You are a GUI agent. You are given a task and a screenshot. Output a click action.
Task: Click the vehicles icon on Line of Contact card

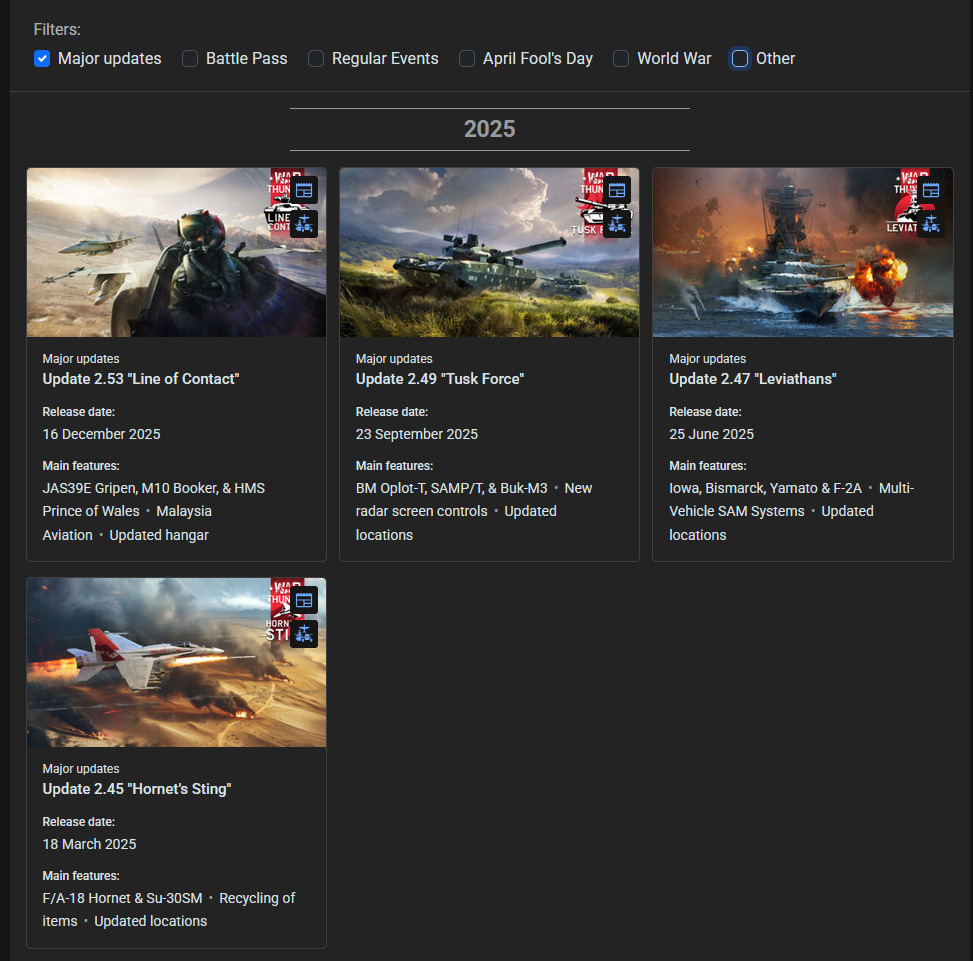304,224
